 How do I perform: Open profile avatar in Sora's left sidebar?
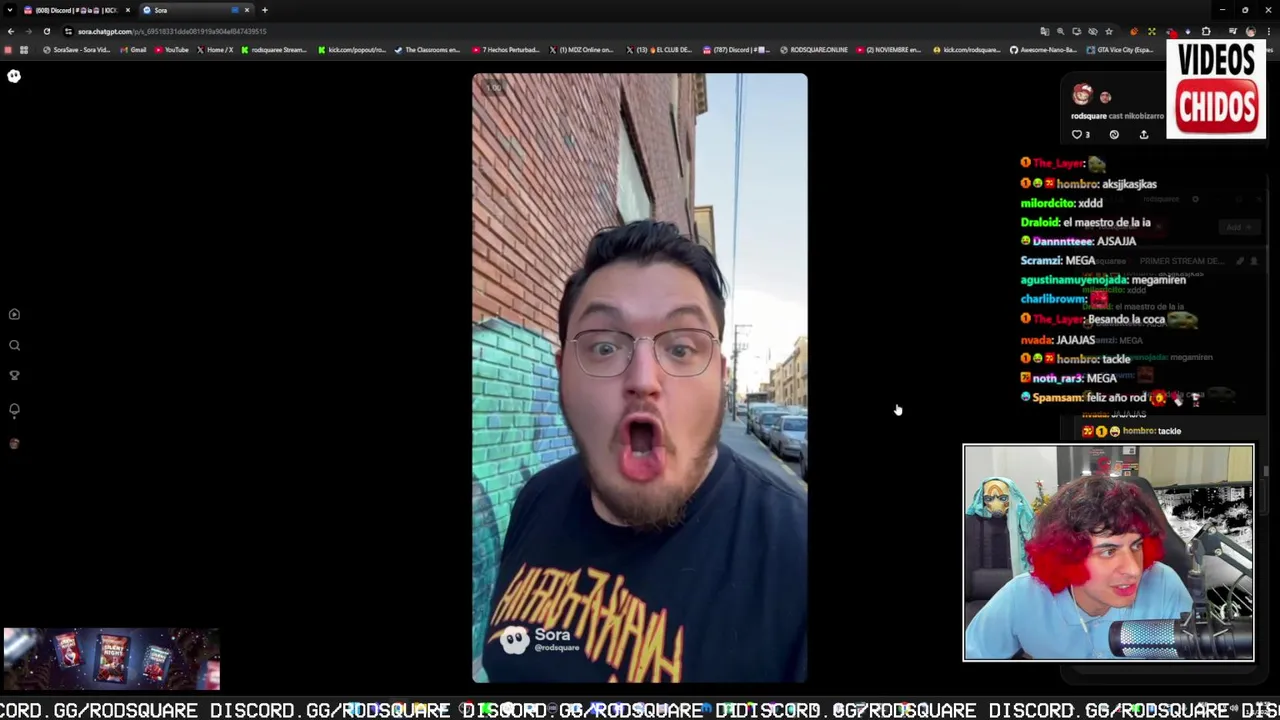tap(14, 444)
